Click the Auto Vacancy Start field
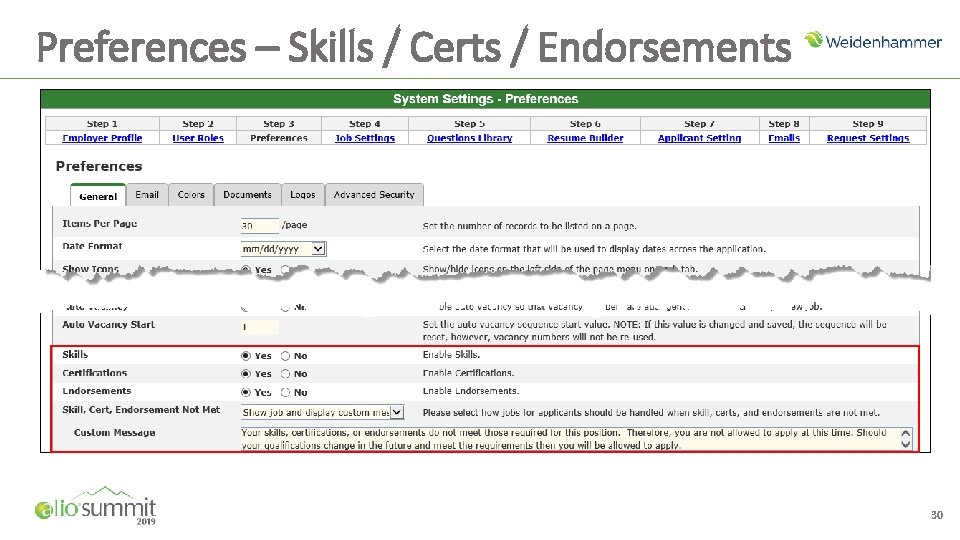The image size is (960, 540). (260, 327)
